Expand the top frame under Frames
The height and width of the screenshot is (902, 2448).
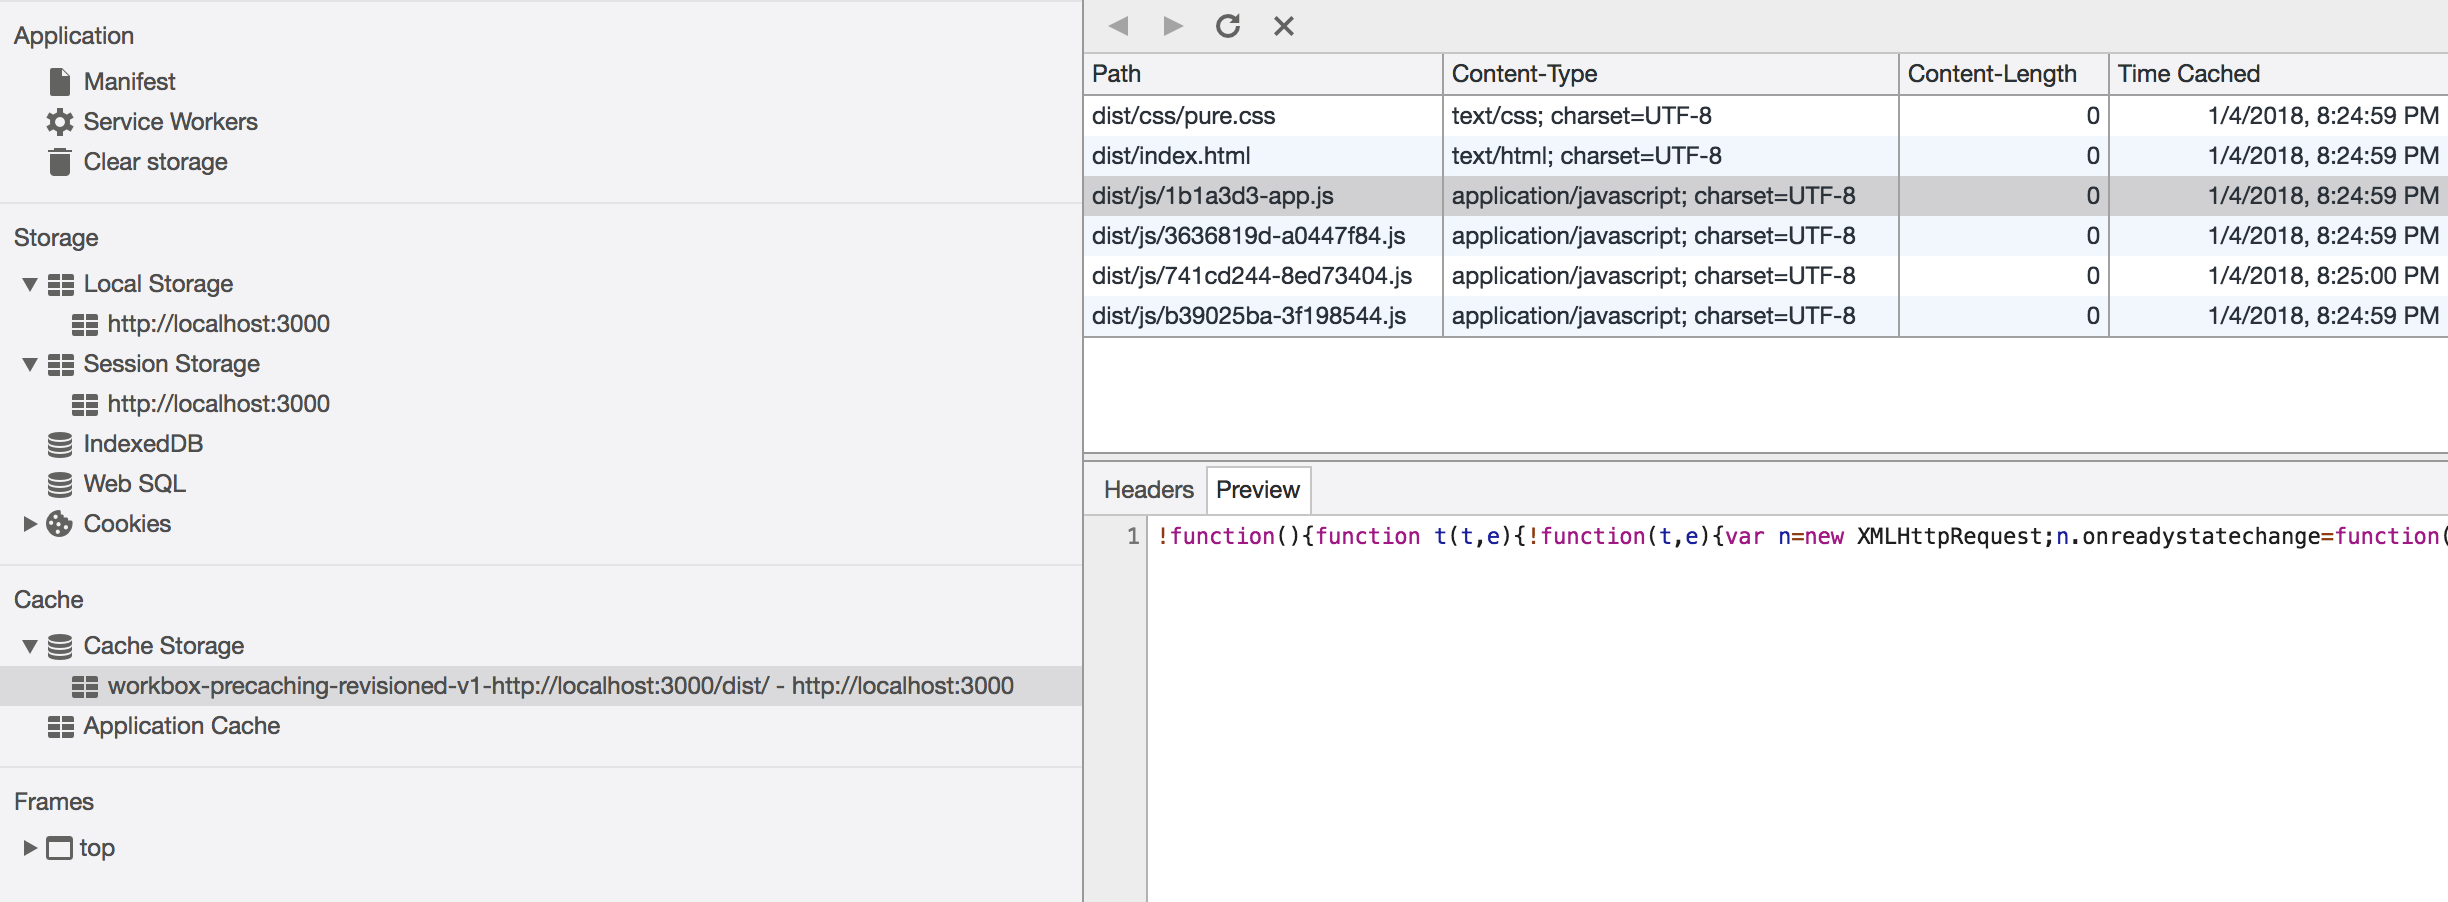click(x=29, y=847)
